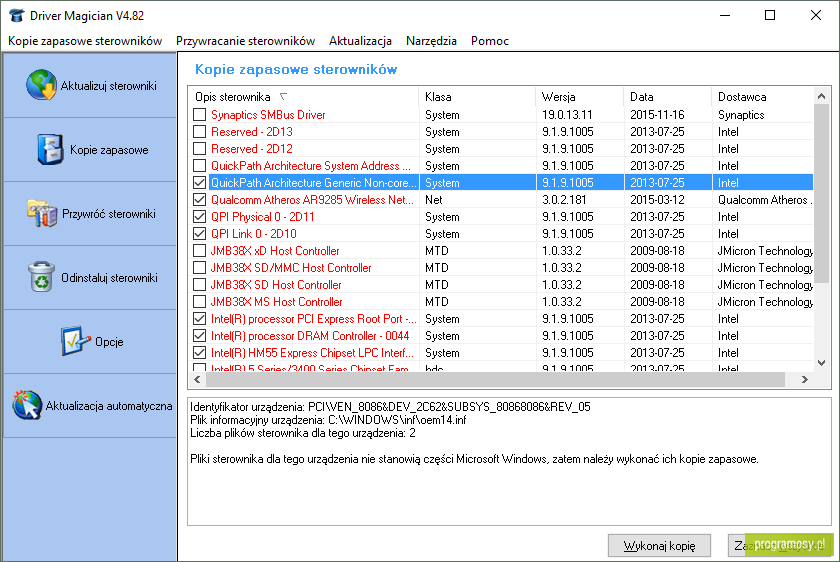Click version 3.0.2.181 cell

[x=564, y=200]
